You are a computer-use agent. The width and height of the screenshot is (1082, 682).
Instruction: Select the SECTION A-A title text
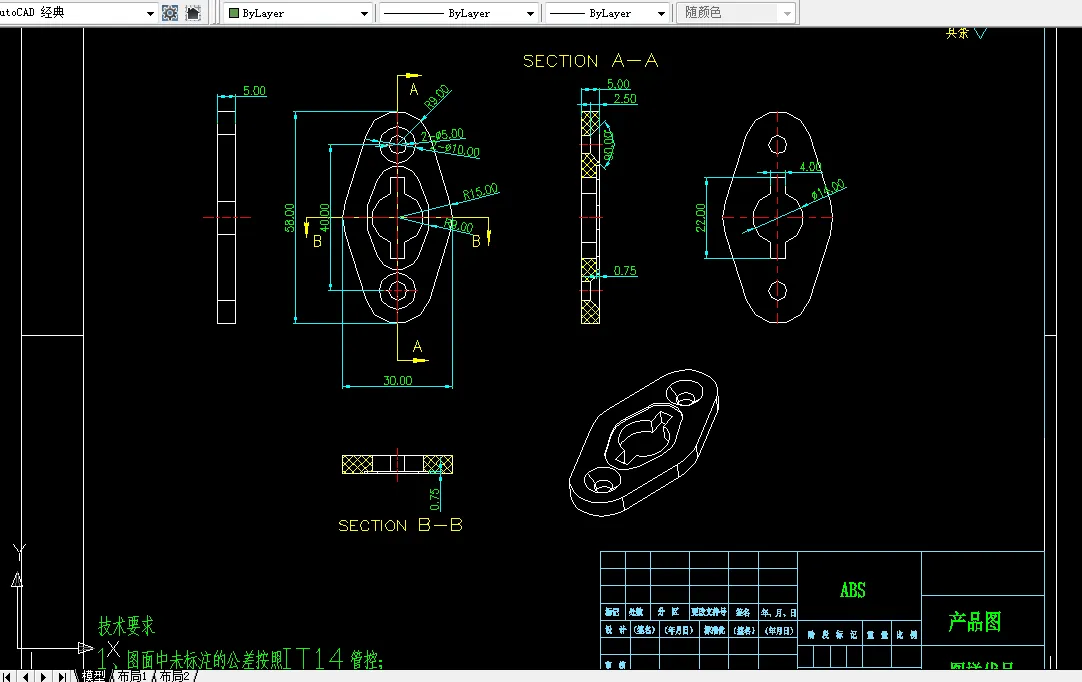tap(590, 61)
